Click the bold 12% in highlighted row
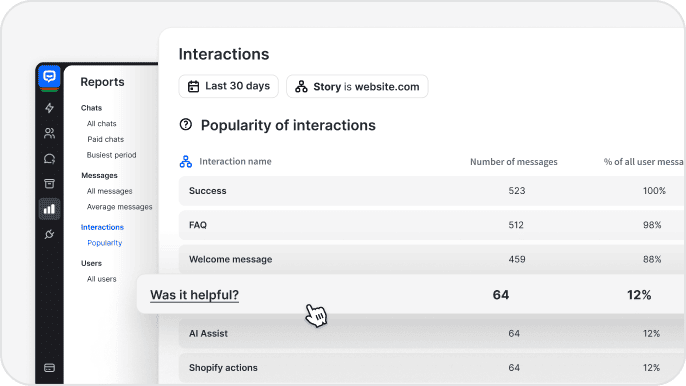 pos(639,295)
